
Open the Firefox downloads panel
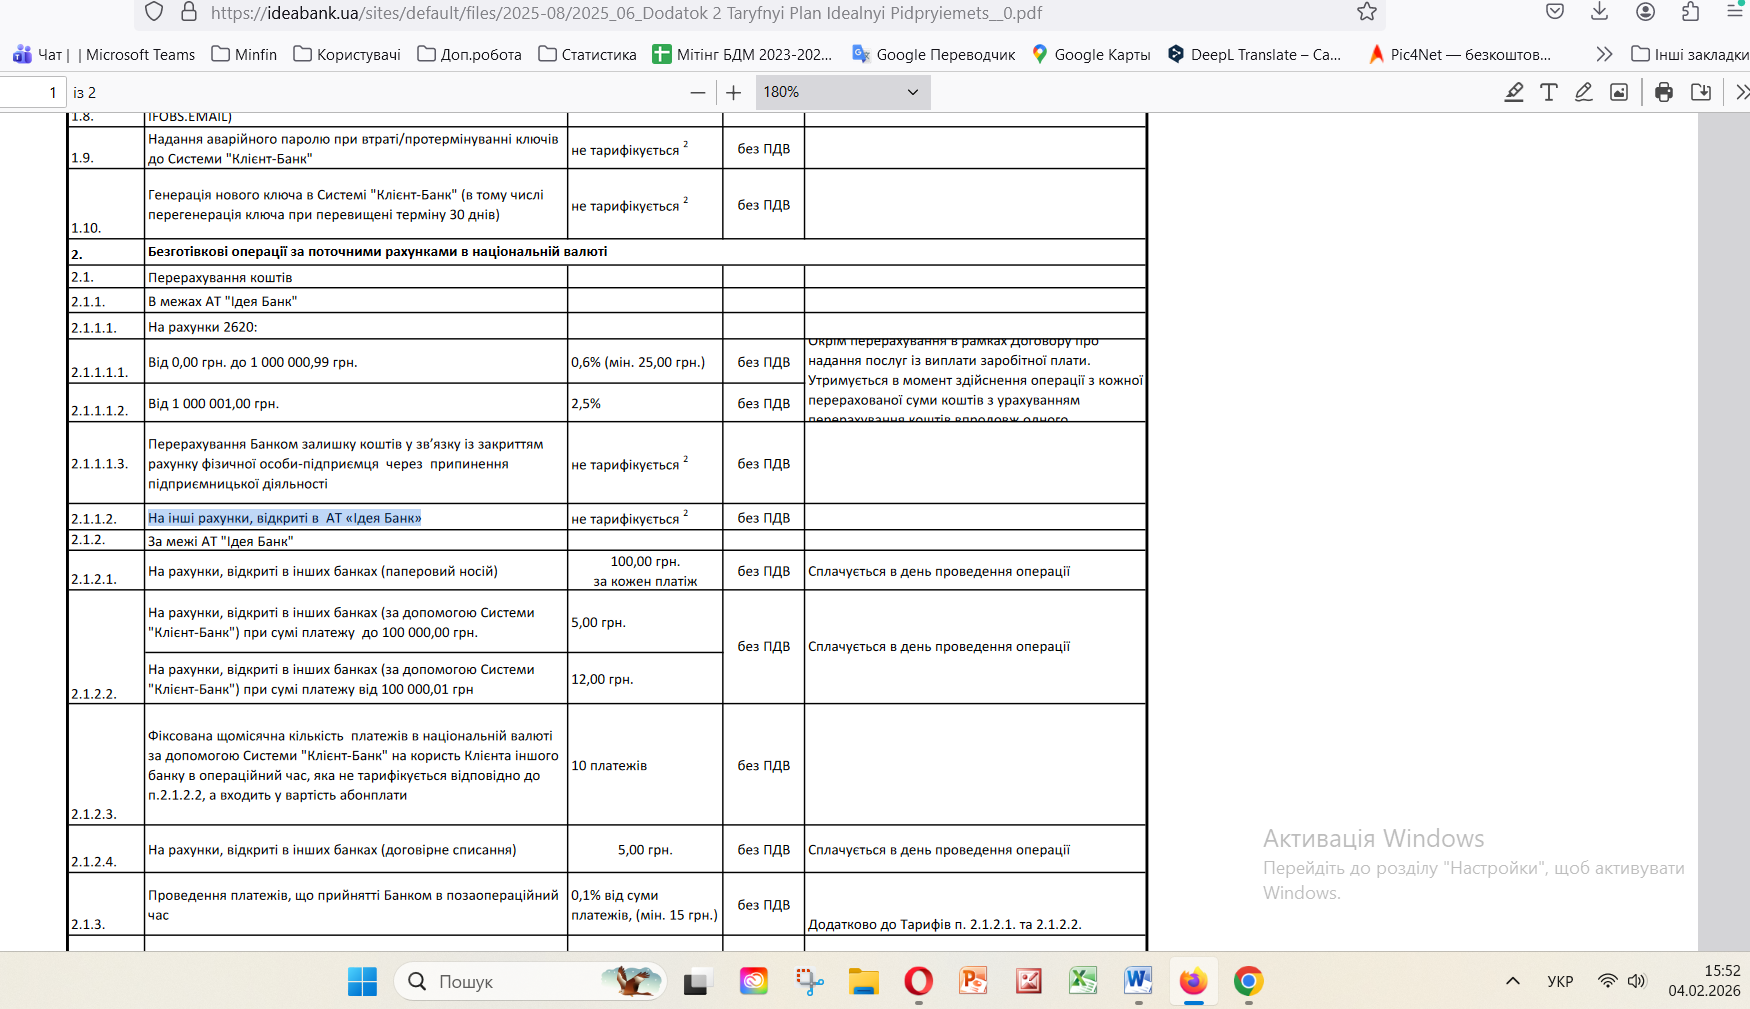coord(1600,12)
